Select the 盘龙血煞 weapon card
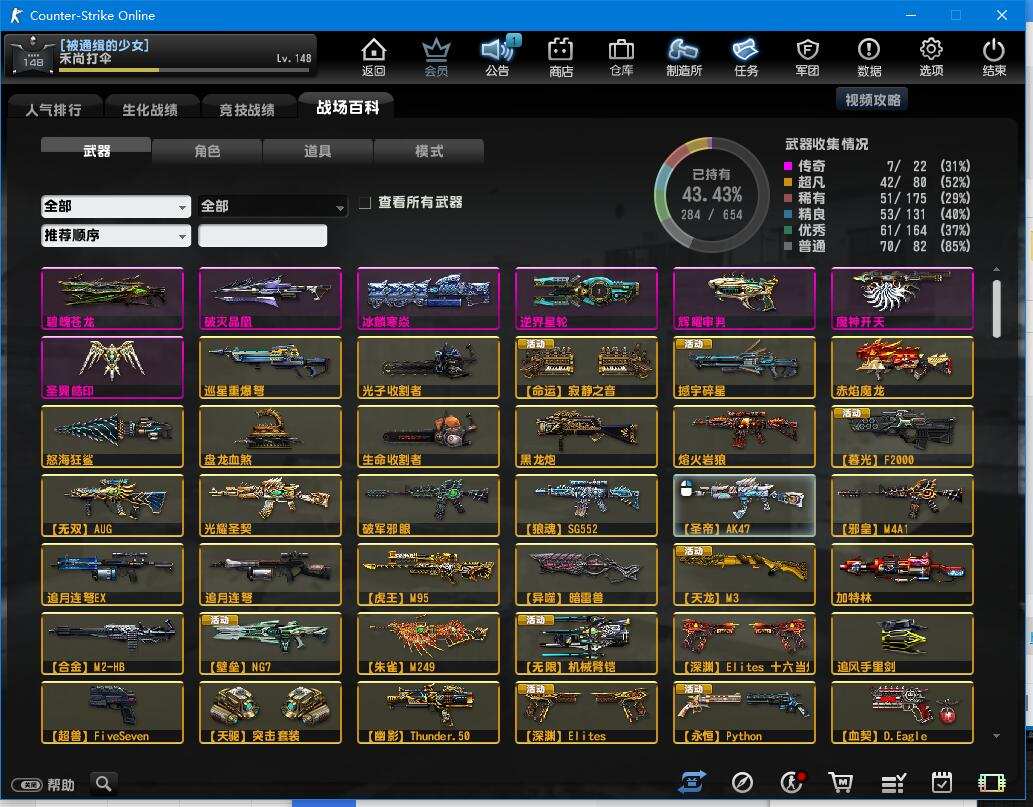Viewport: 1033px width, 807px height. point(270,437)
